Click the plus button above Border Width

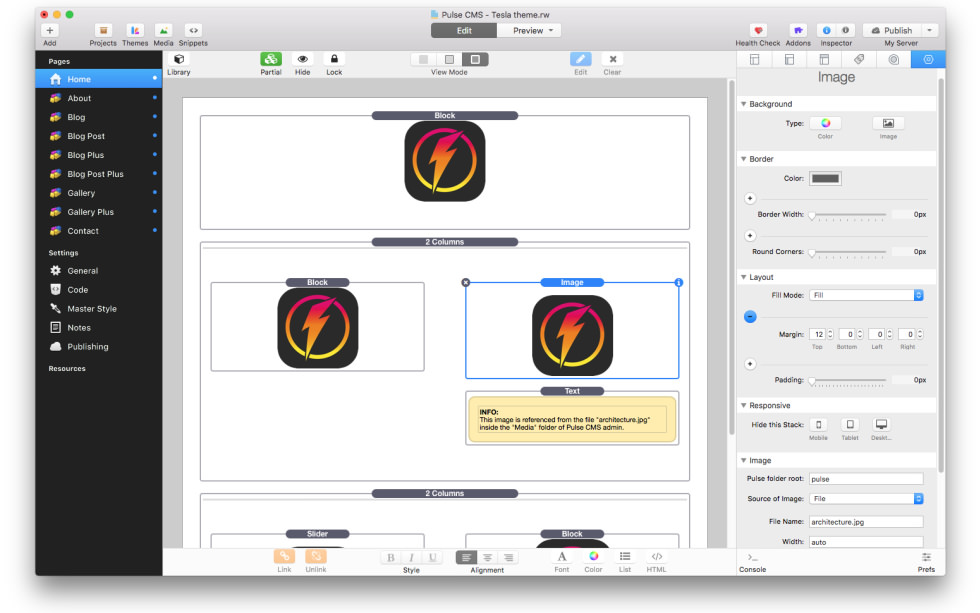click(x=750, y=199)
